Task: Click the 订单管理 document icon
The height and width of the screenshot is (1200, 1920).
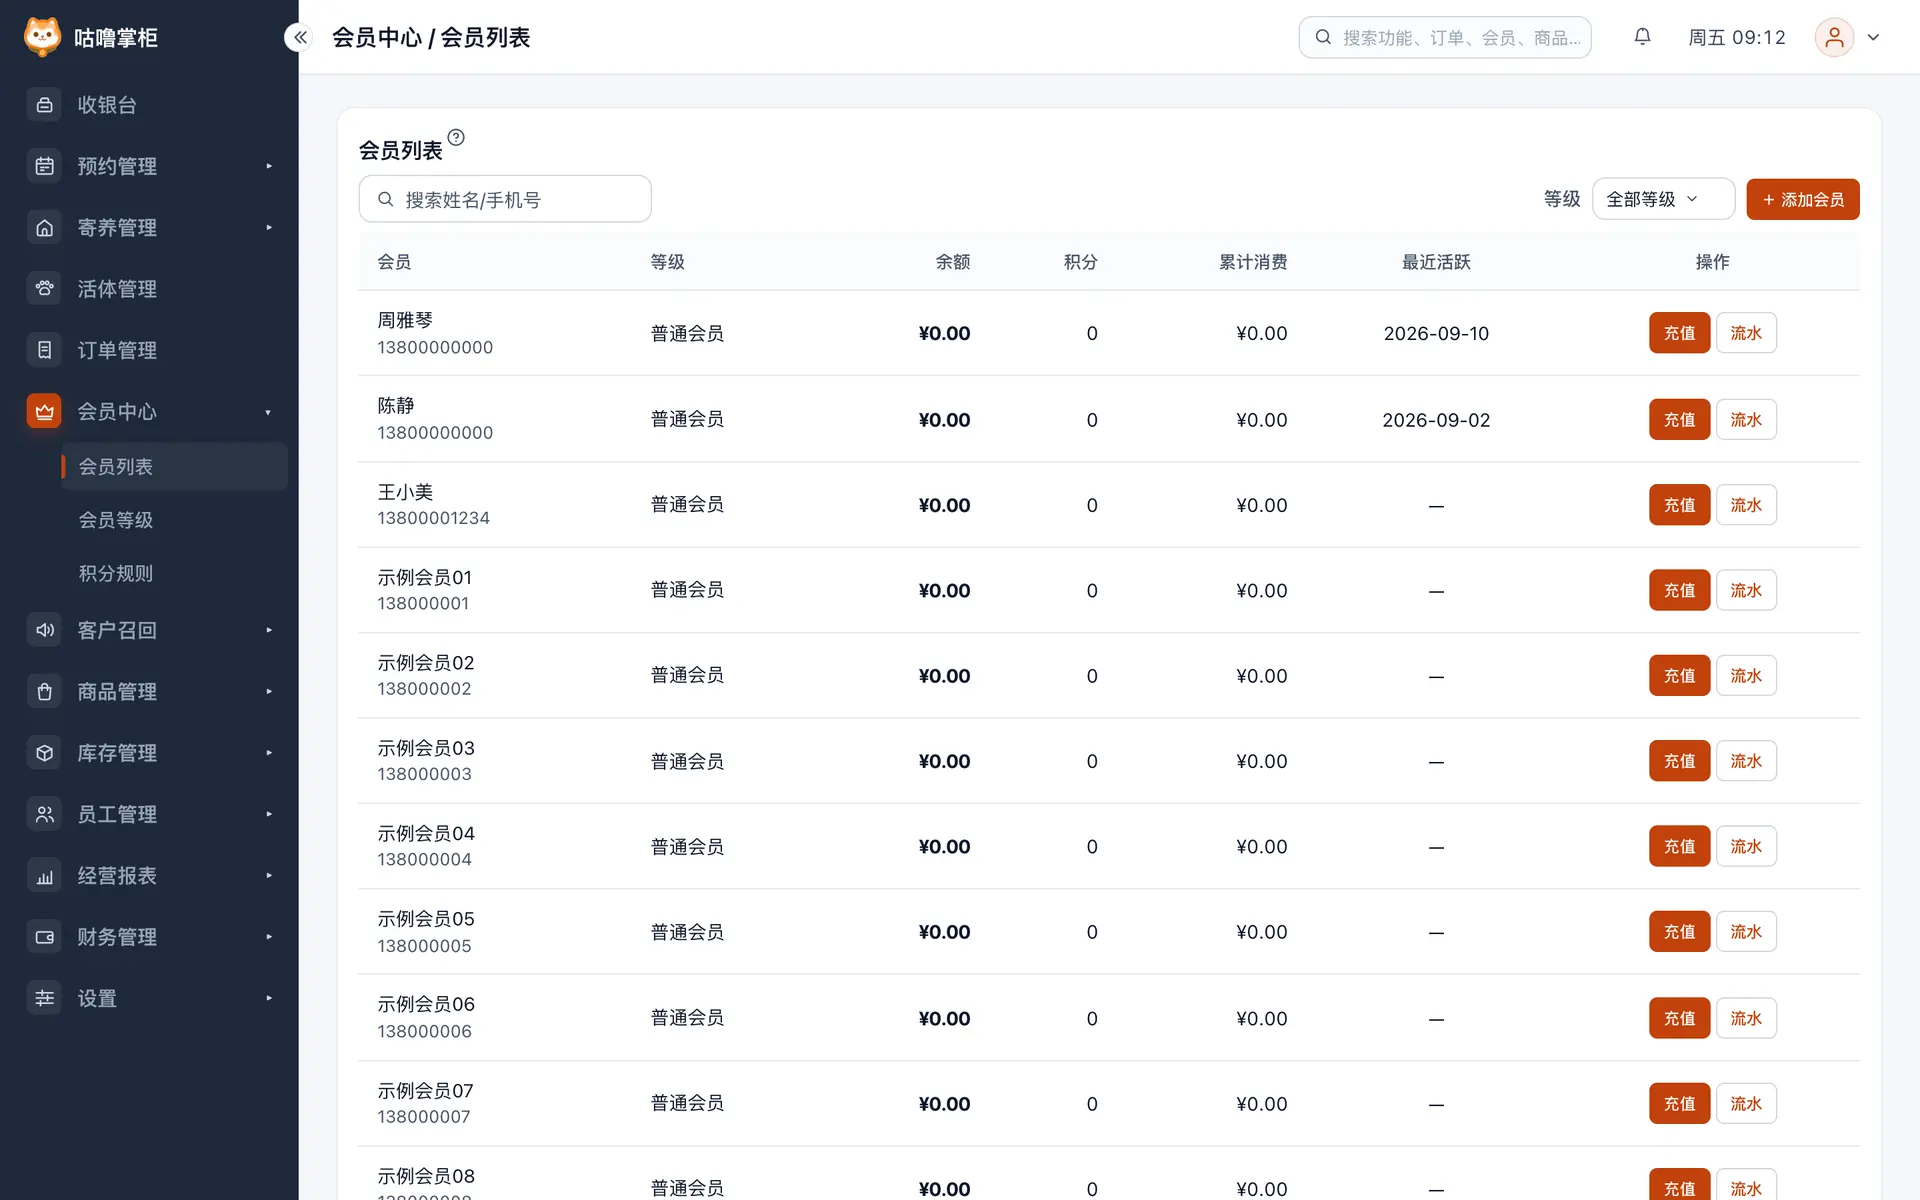Action: (x=44, y=350)
